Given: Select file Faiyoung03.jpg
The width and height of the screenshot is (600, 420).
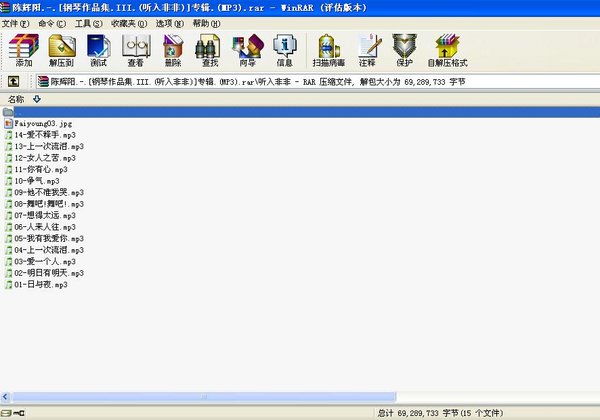Looking at the screenshot, I should (43, 124).
